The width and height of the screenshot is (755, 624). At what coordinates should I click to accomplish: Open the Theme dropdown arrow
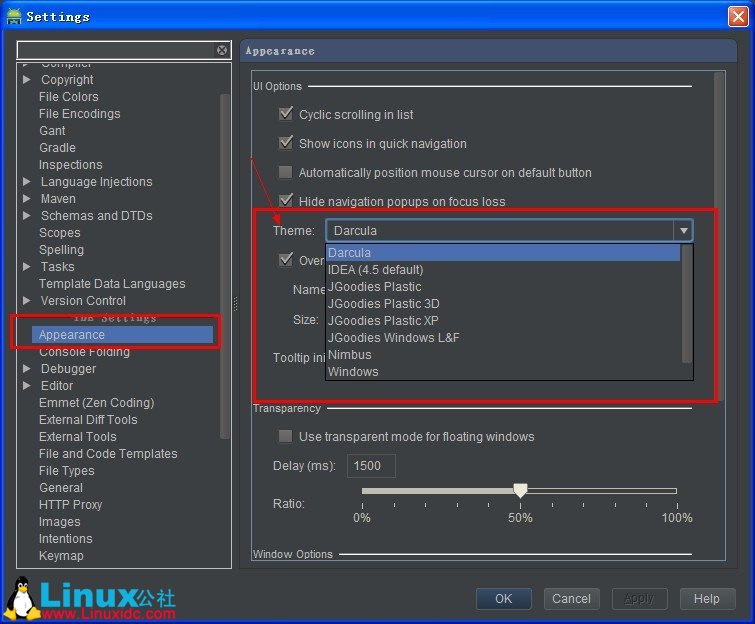coord(683,231)
